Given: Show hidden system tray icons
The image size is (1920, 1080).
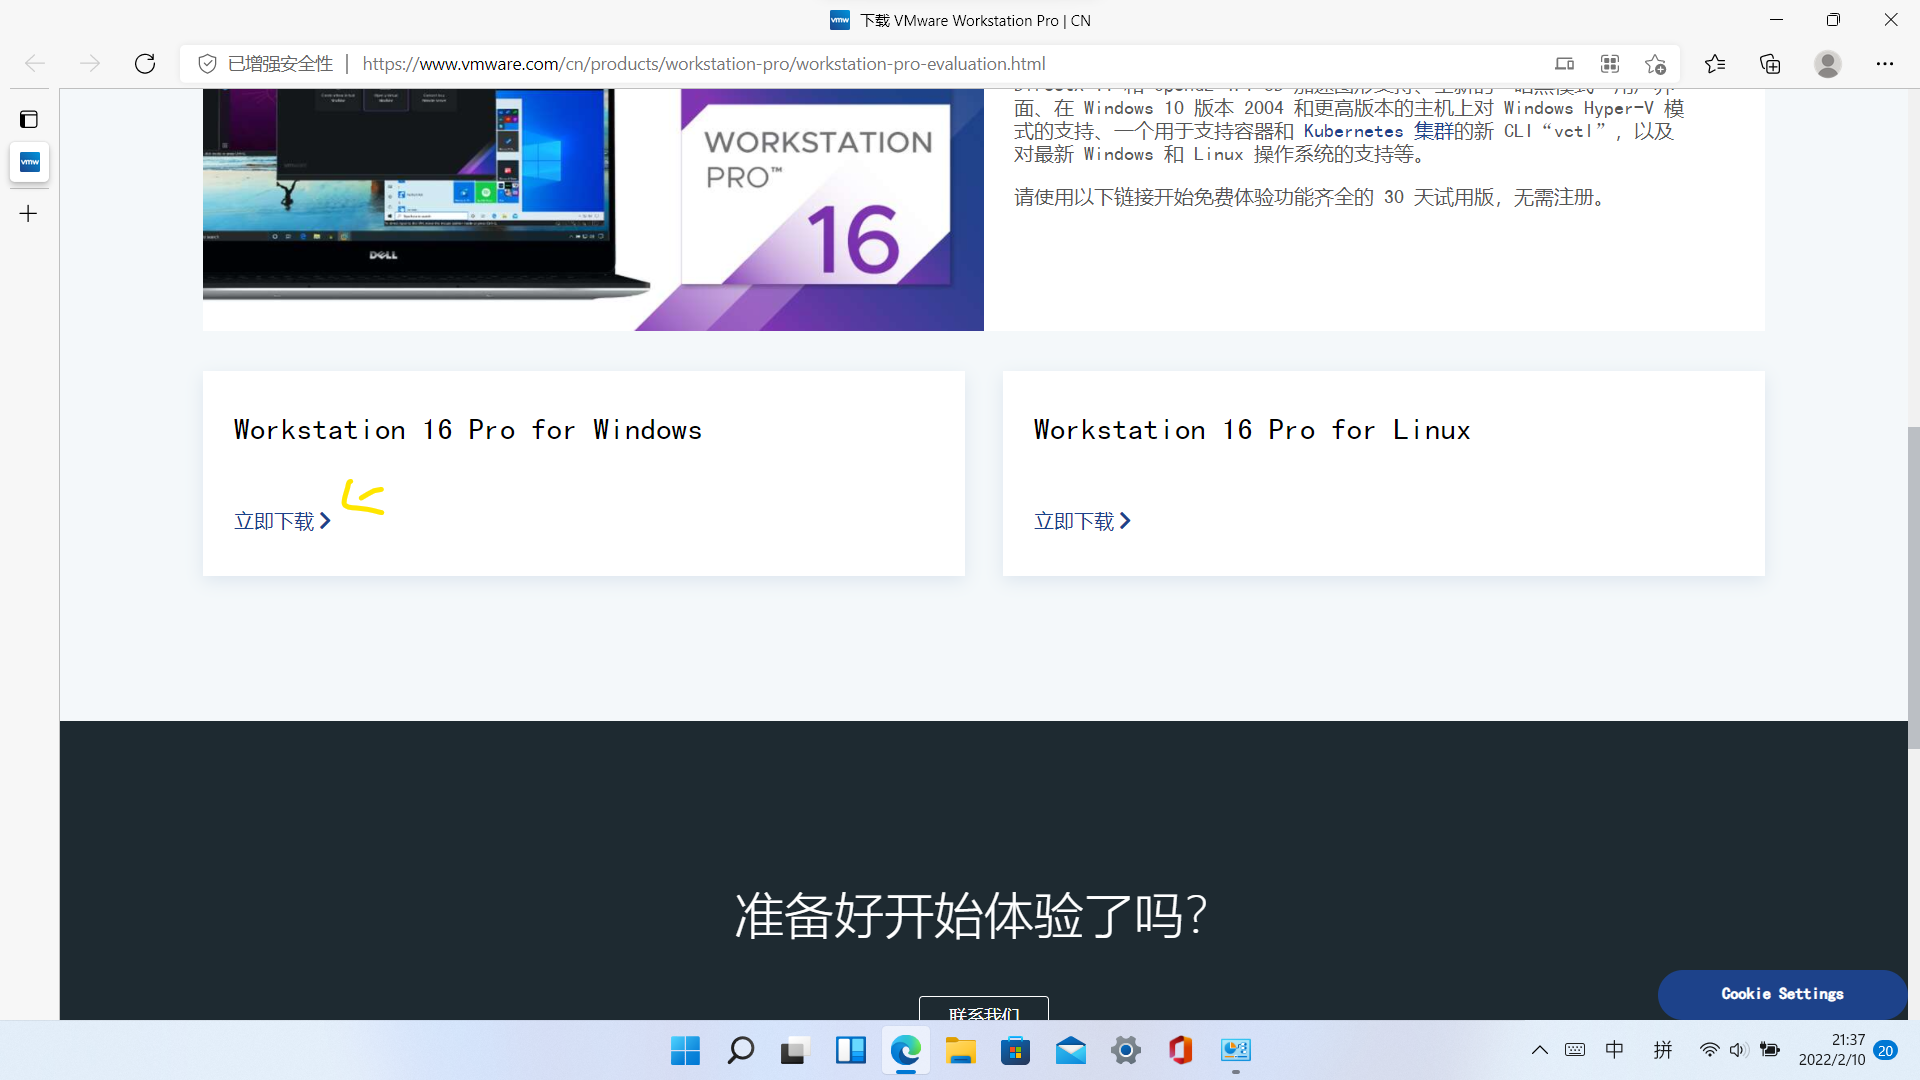Looking at the screenshot, I should tap(1540, 1050).
